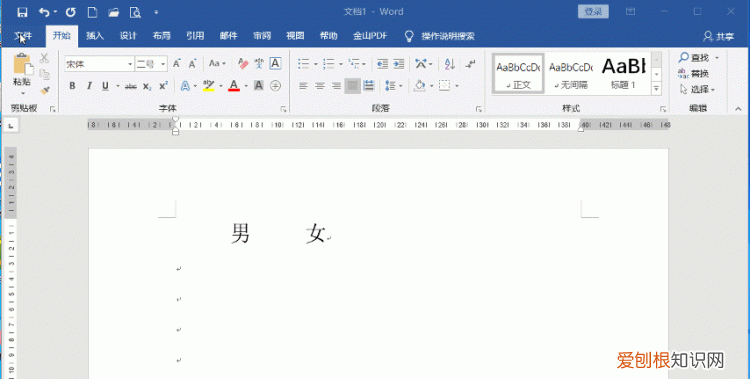Apply paragraph shading paint bucket
750x379 pixels.
pos(419,86)
